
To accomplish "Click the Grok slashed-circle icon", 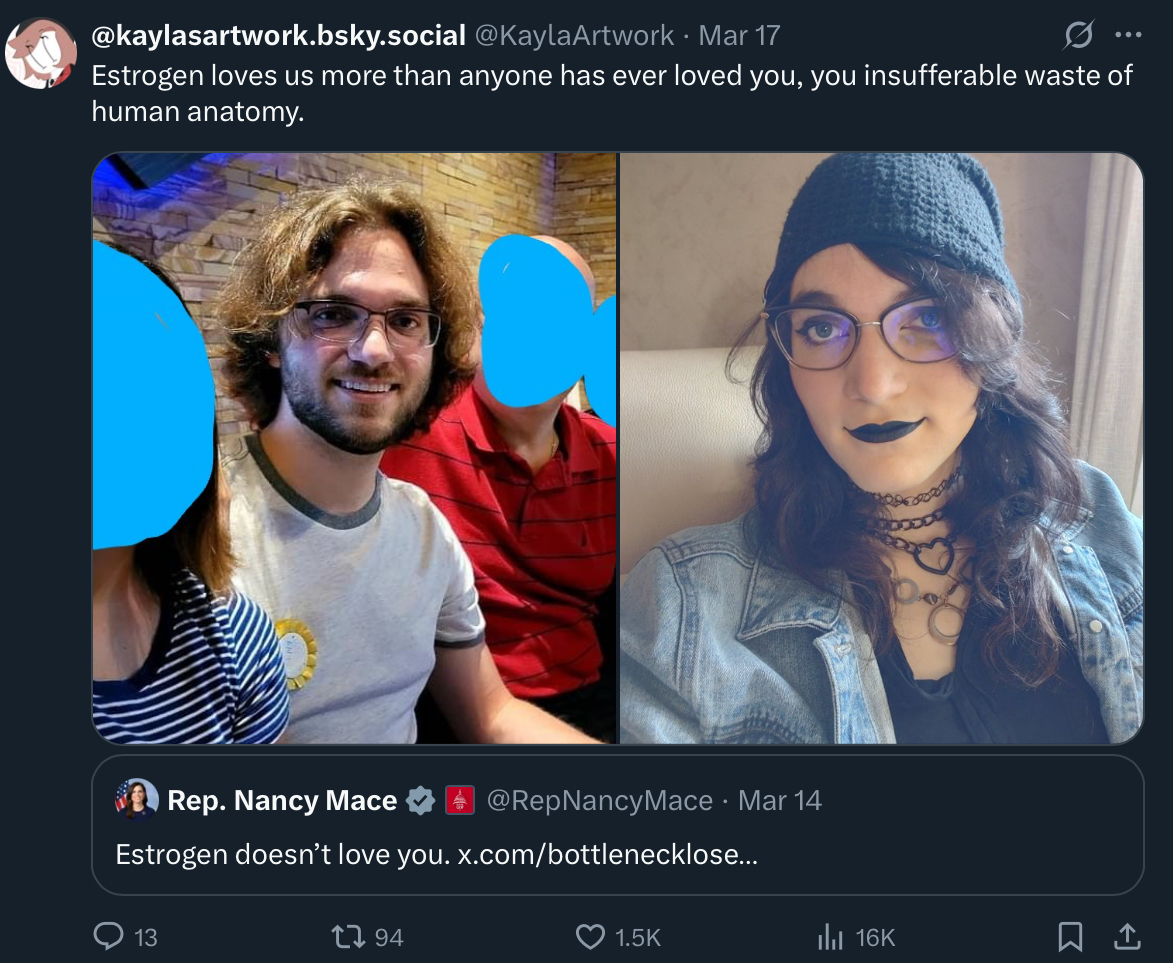I will tap(1078, 34).
